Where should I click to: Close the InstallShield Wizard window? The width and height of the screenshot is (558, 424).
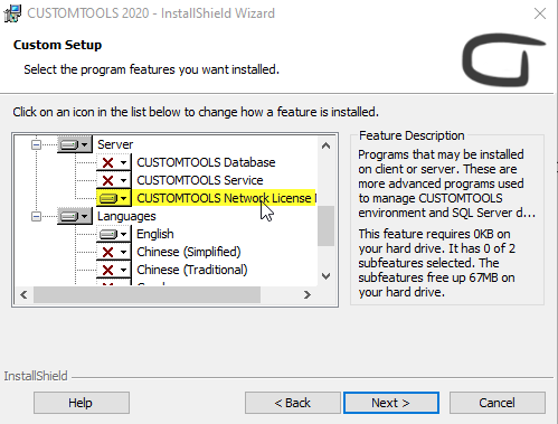point(540,14)
